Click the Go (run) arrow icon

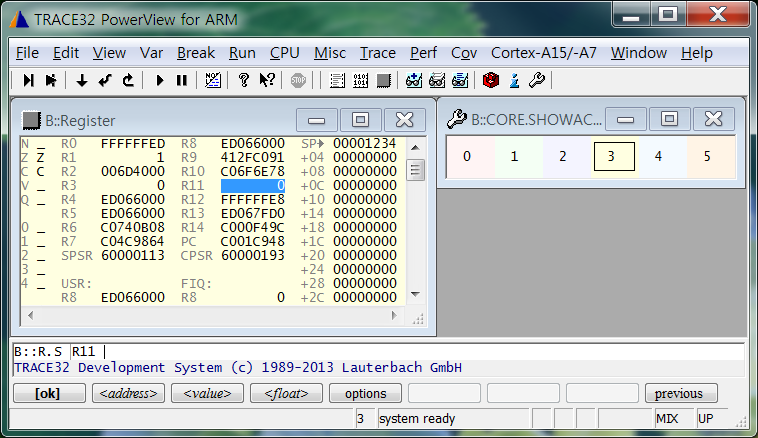(x=160, y=80)
